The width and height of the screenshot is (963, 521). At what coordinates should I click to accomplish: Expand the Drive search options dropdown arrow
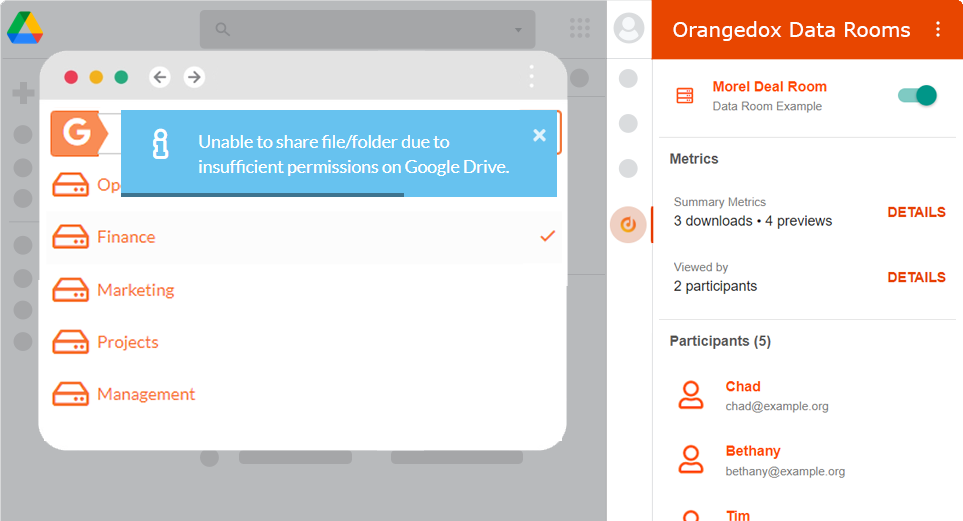click(x=518, y=29)
